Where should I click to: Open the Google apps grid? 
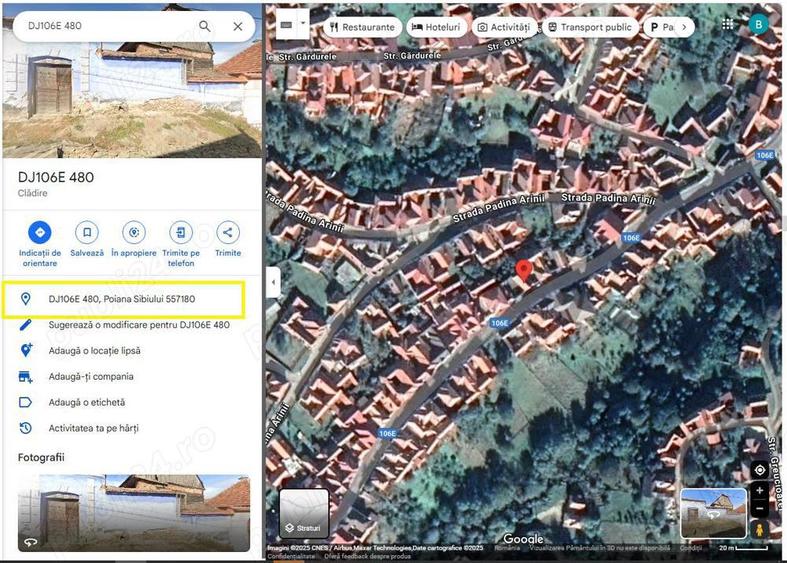[727, 25]
